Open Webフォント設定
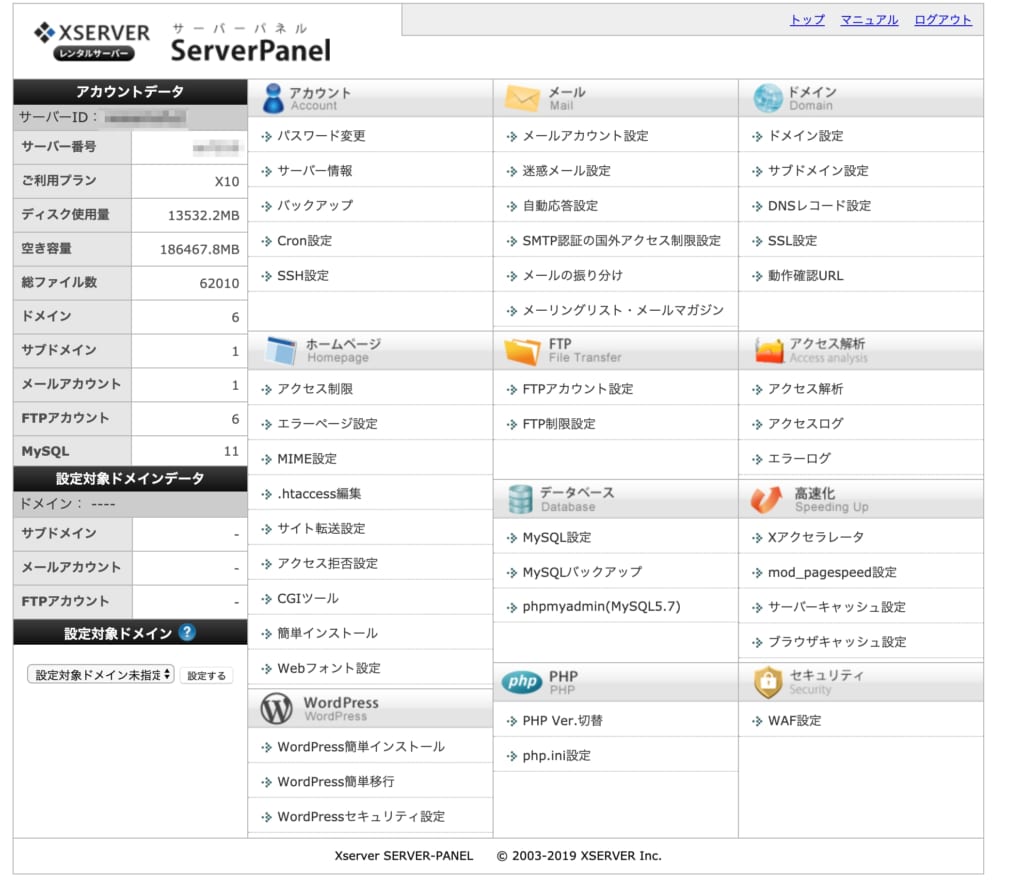 click(328, 668)
